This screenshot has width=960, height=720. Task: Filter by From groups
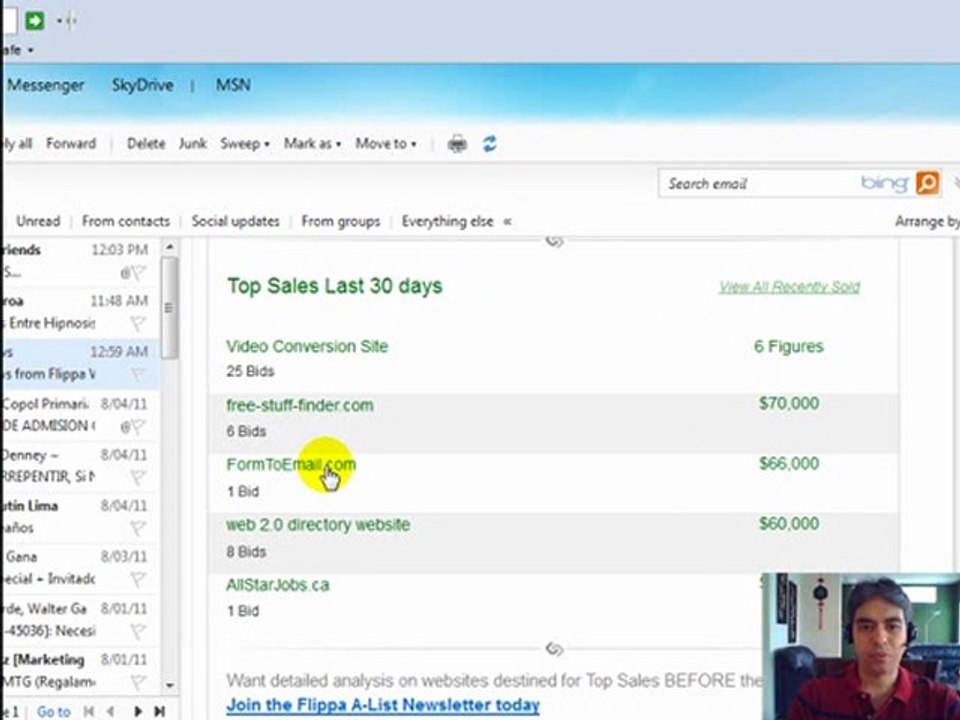pos(340,222)
